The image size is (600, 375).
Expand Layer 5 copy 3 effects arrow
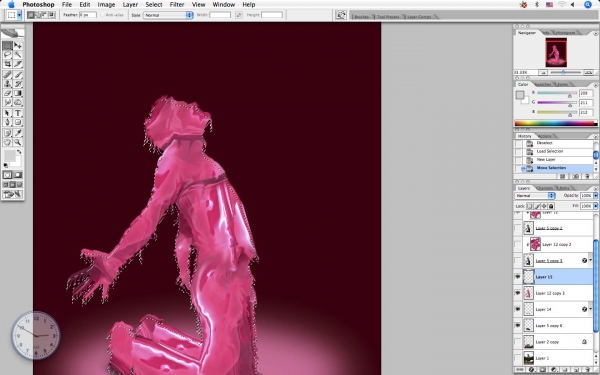590,261
